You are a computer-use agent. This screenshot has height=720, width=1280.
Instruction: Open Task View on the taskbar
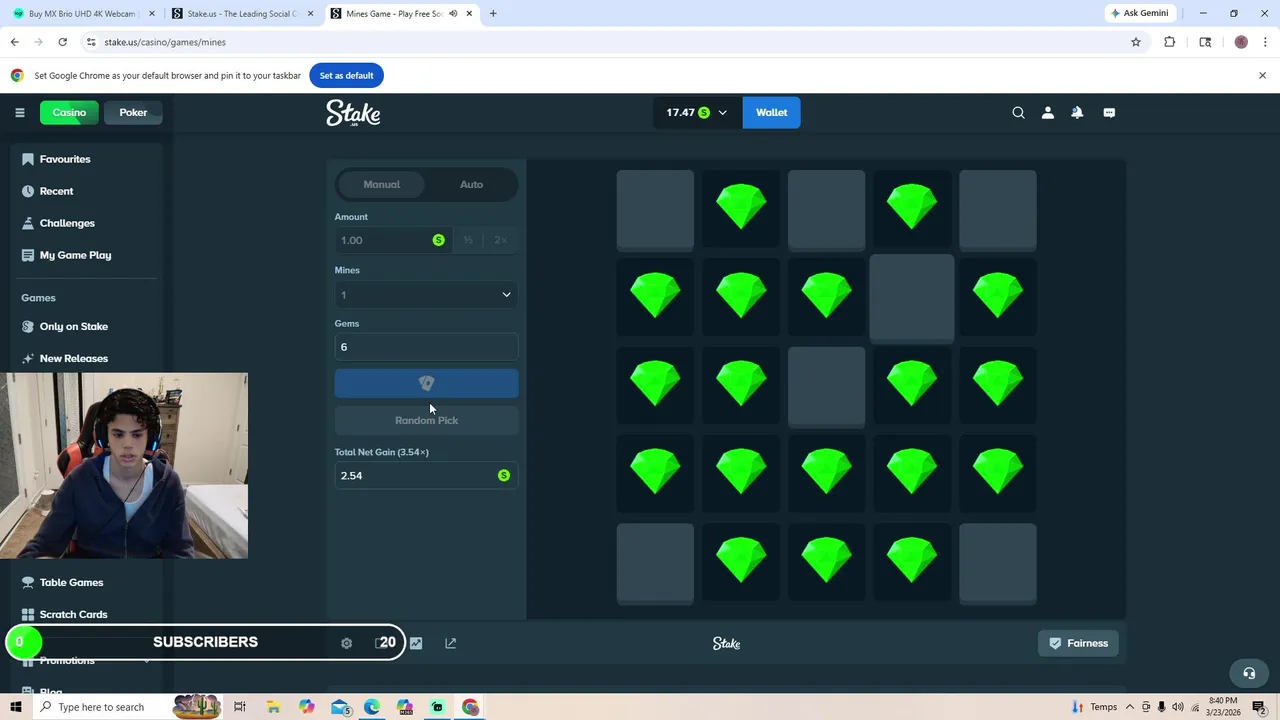pyautogui.click(x=240, y=707)
